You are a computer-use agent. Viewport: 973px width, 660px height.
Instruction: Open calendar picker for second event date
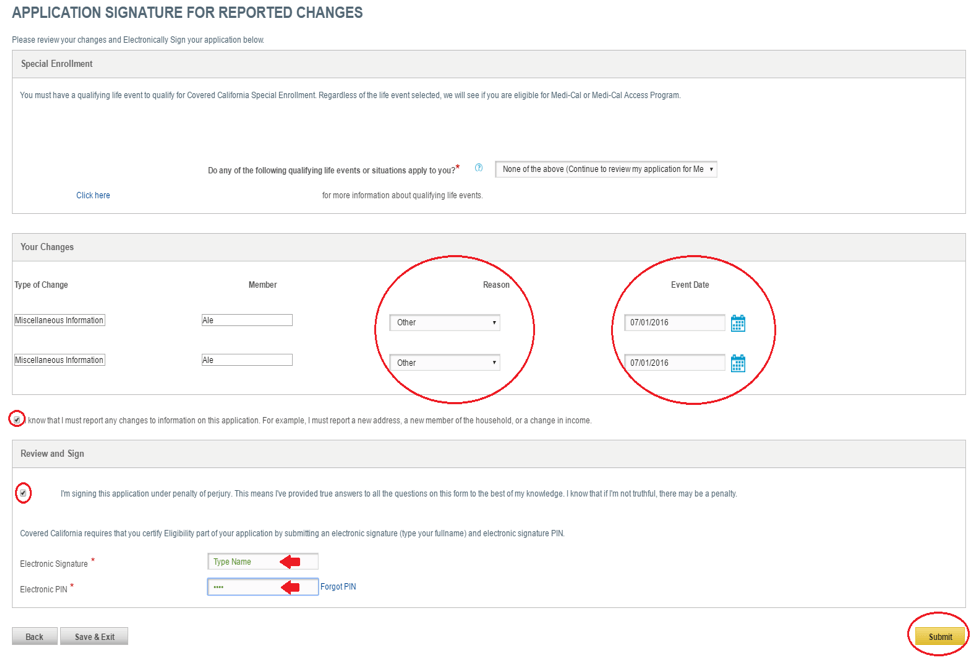738,363
